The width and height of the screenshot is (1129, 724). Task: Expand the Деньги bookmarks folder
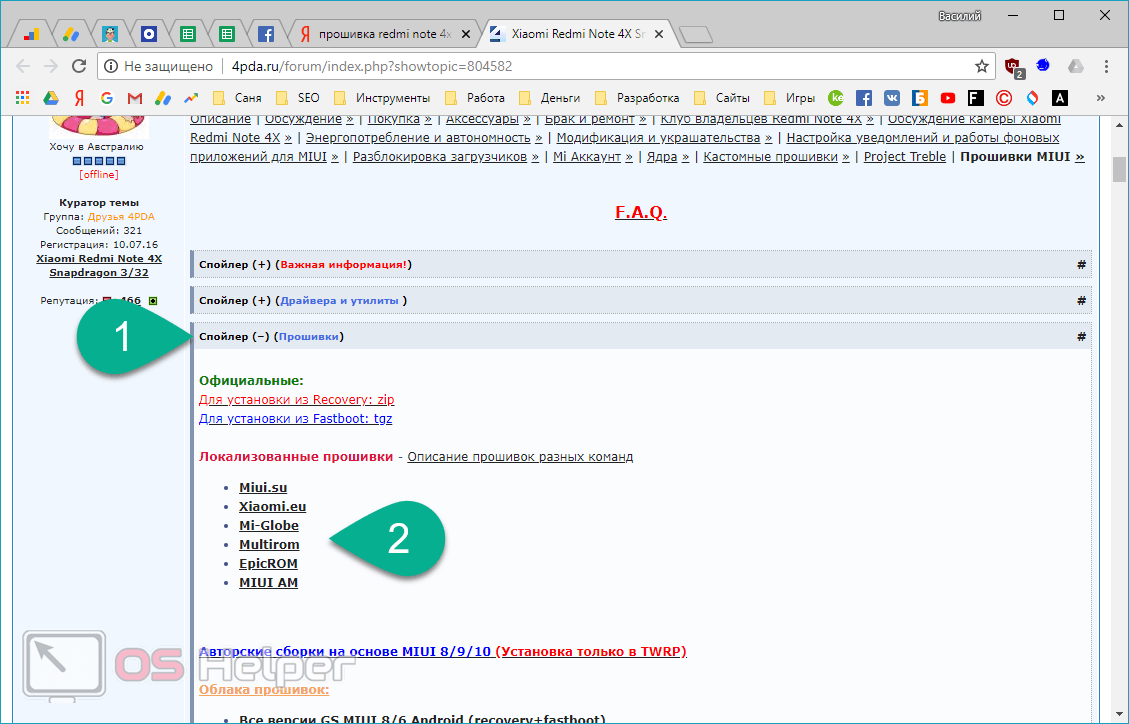pyautogui.click(x=549, y=98)
